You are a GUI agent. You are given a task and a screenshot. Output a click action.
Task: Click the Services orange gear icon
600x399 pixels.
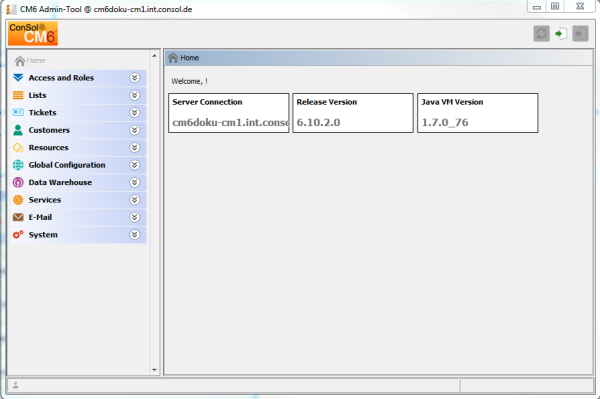click(18, 200)
